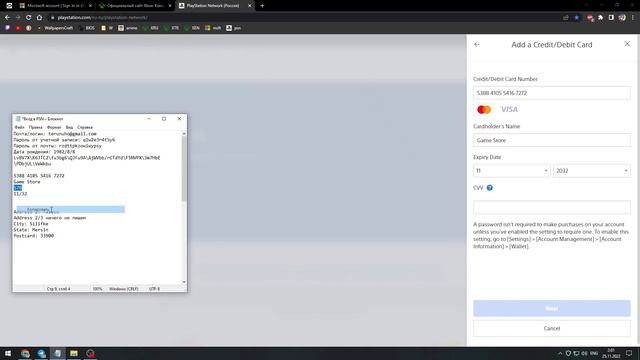This screenshot has width=640, height=360.
Task: Click the 'State: Mersin' line in Notepad
Action: click(x=31, y=230)
